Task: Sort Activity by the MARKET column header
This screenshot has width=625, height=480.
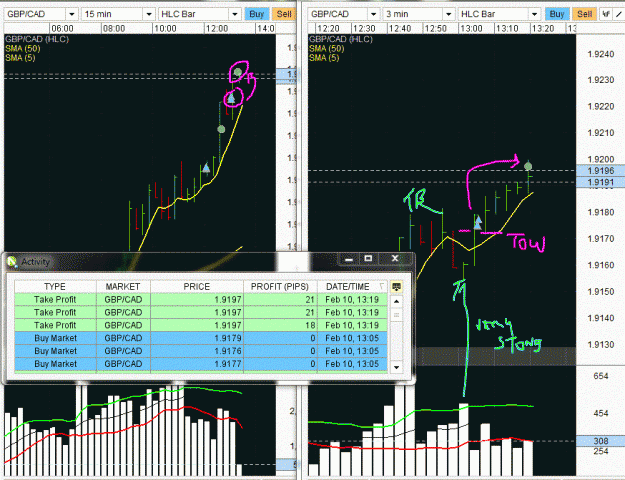Action: click(123, 287)
